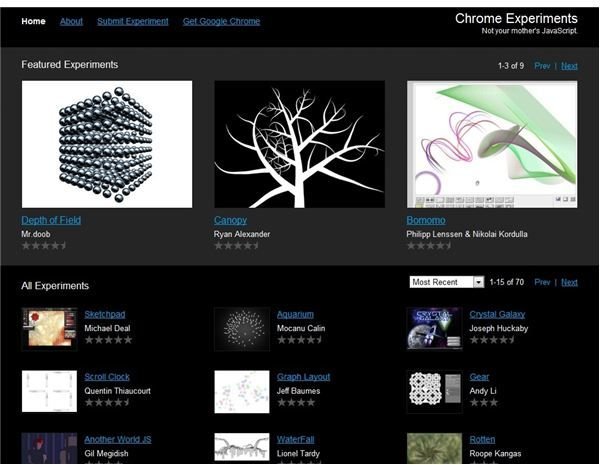Click Prev in All Experiments pager

(x=542, y=282)
